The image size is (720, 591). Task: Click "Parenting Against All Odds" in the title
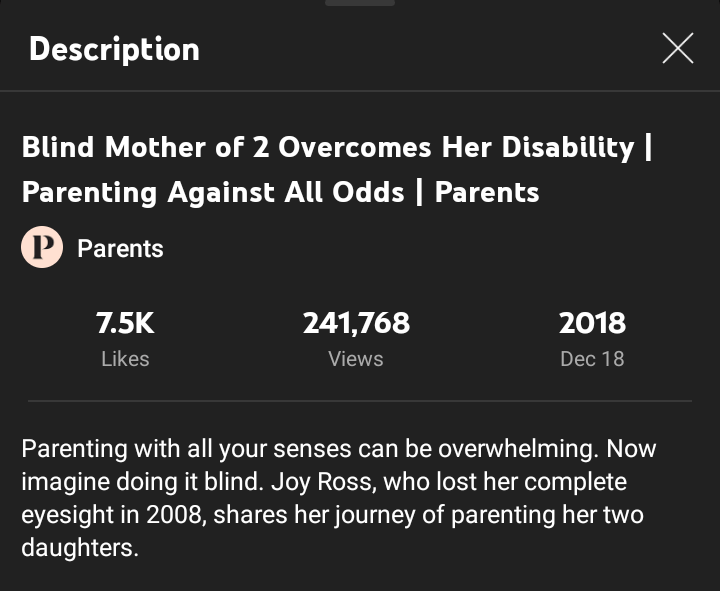point(212,192)
